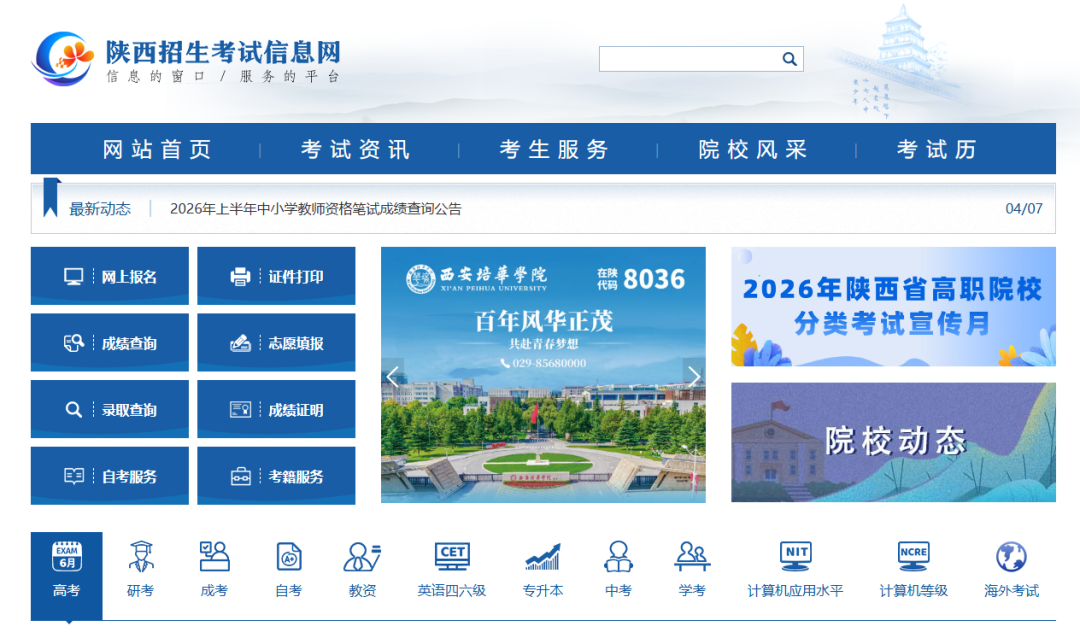Click the search magnifier icon
This screenshot has height=632, width=1080.
pos(789,58)
